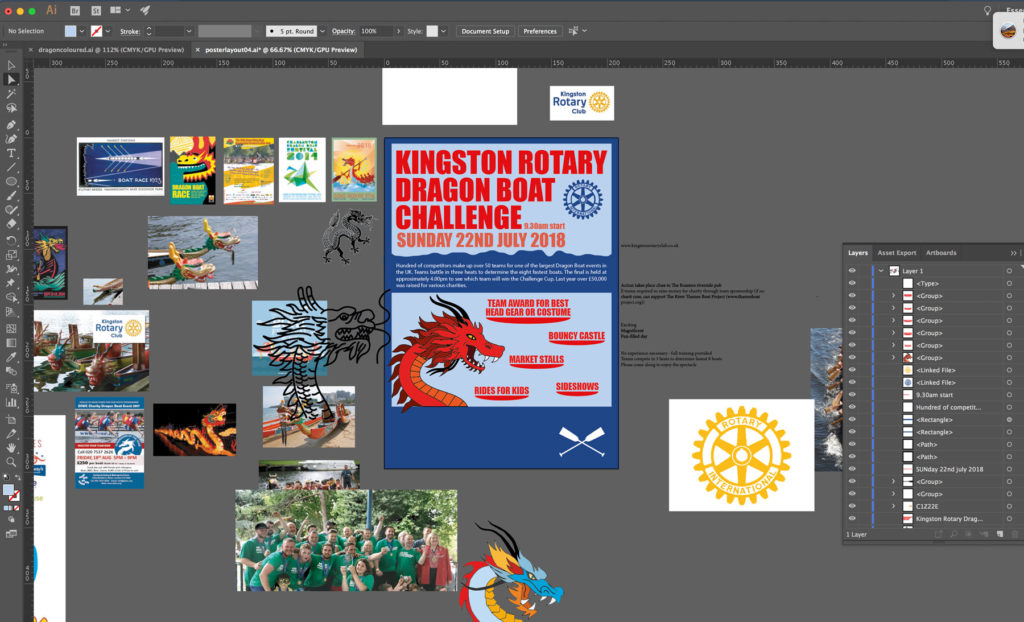
Task: Select the Lasso tool
Action: pyautogui.click(x=11, y=108)
